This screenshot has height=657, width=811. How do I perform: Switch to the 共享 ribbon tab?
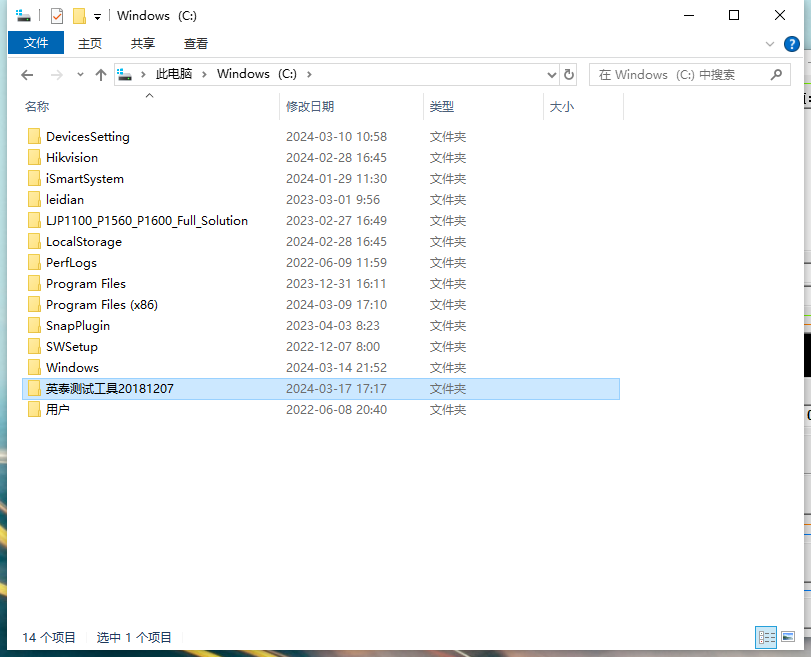click(x=143, y=43)
